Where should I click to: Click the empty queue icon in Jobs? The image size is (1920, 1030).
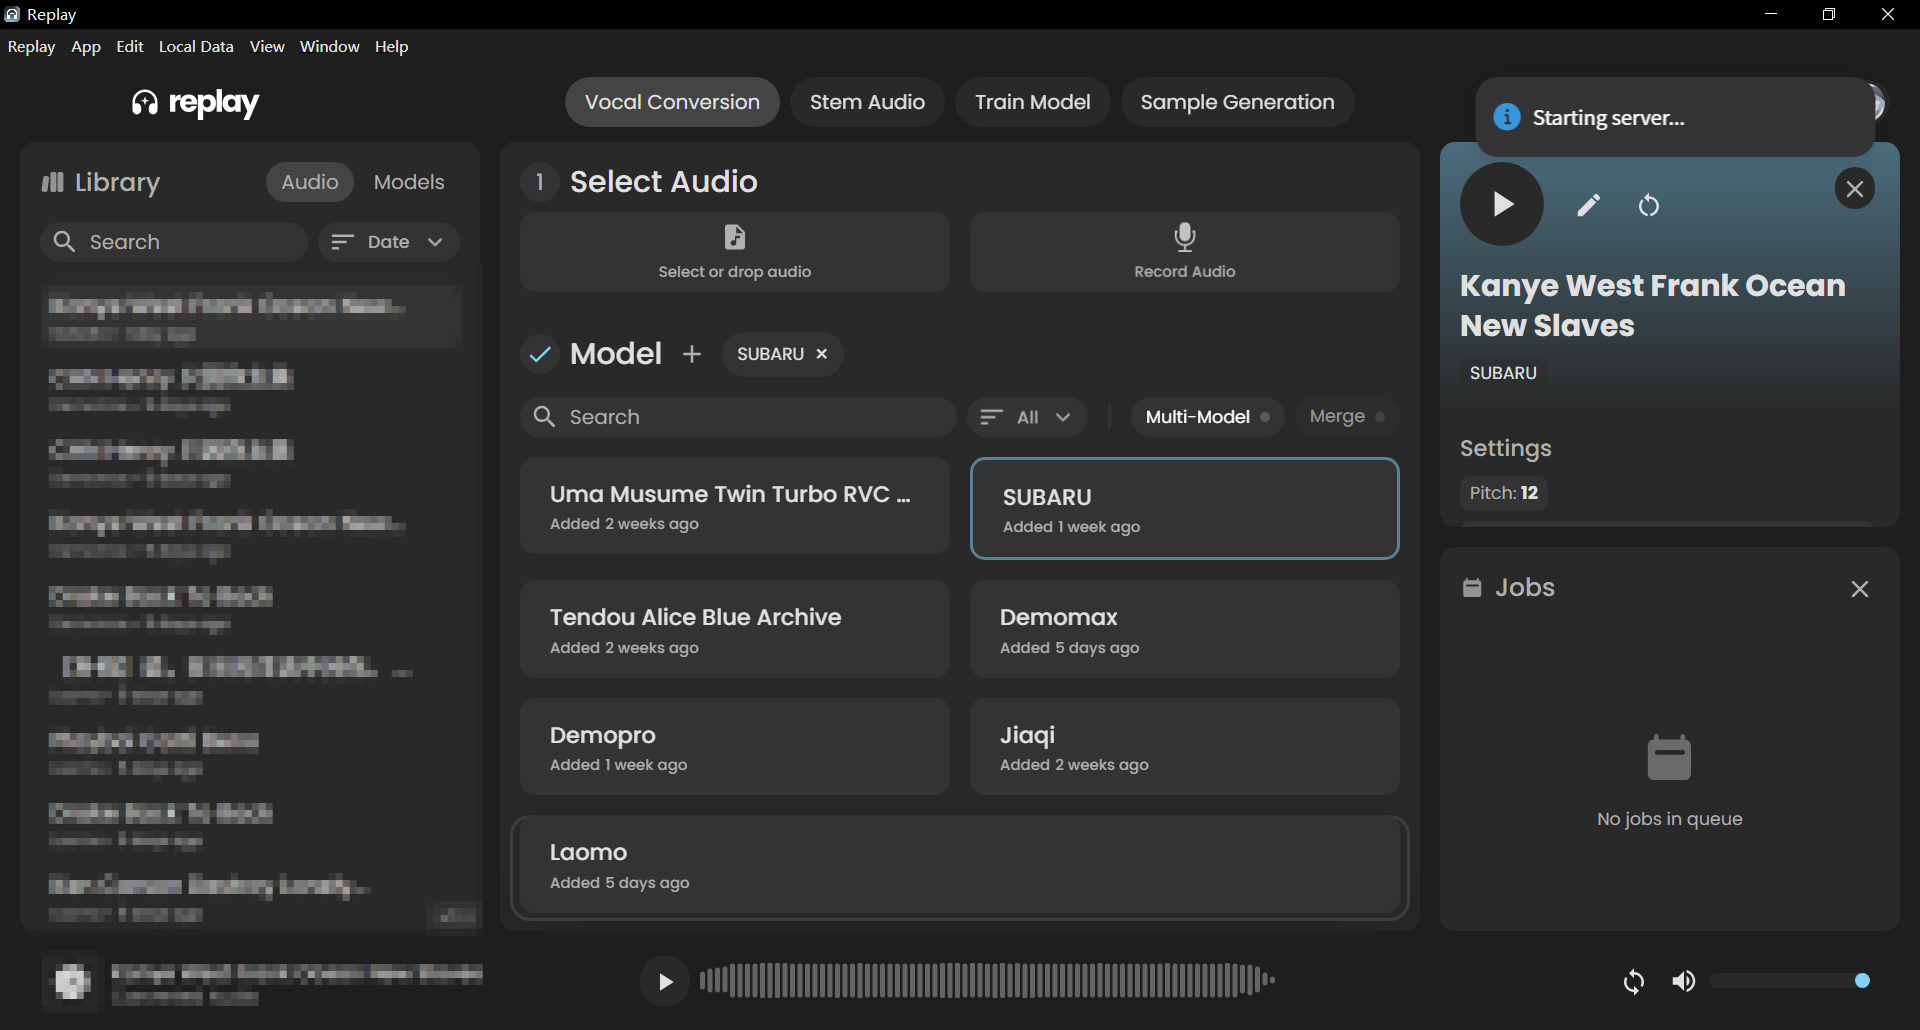pyautogui.click(x=1669, y=758)
